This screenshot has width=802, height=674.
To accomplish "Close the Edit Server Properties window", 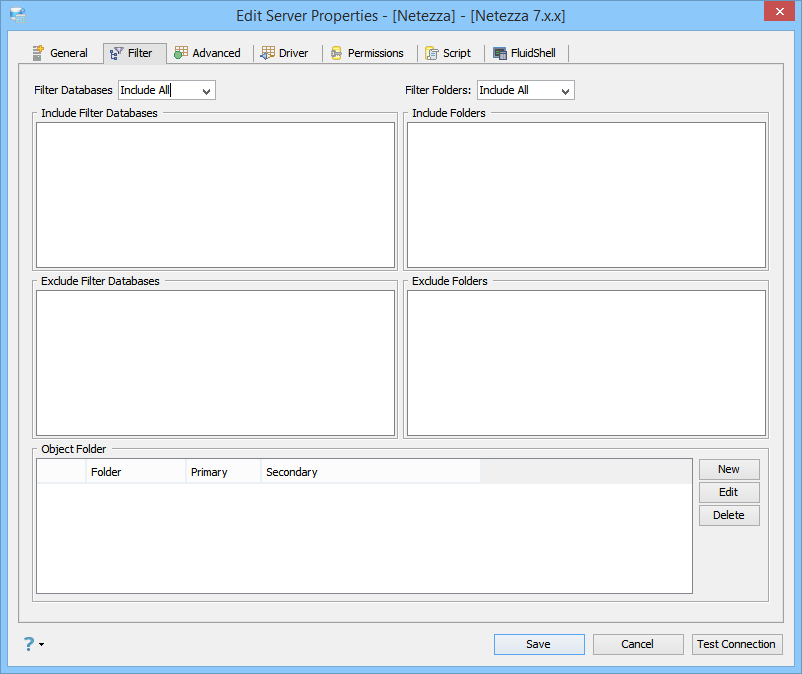I will pos(779,11).
